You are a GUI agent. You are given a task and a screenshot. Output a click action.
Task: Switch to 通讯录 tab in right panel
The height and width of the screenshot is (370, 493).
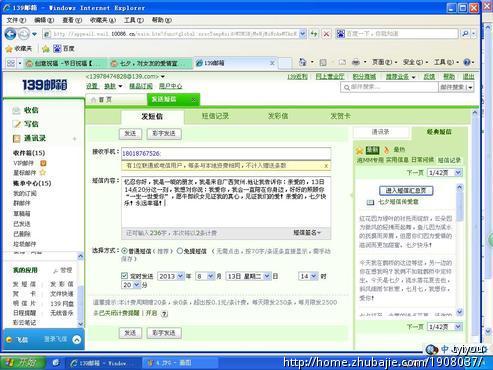point(380,132)
